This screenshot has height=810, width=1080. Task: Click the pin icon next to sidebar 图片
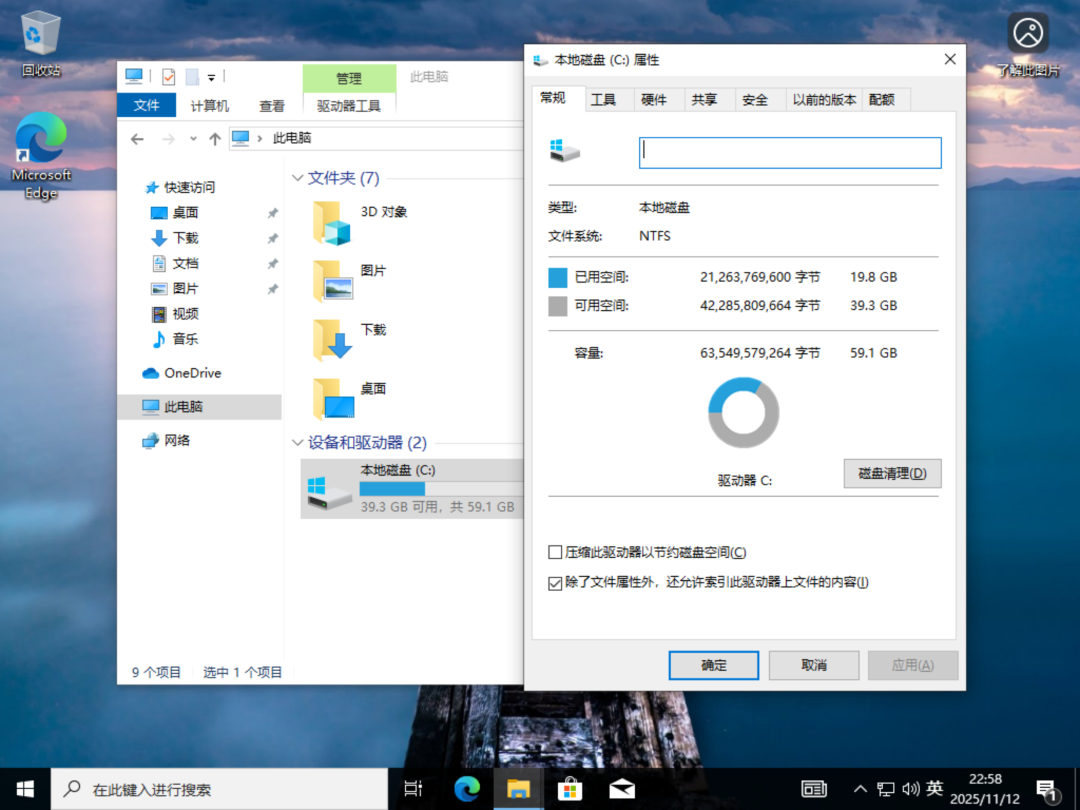[x=273, y=289]
